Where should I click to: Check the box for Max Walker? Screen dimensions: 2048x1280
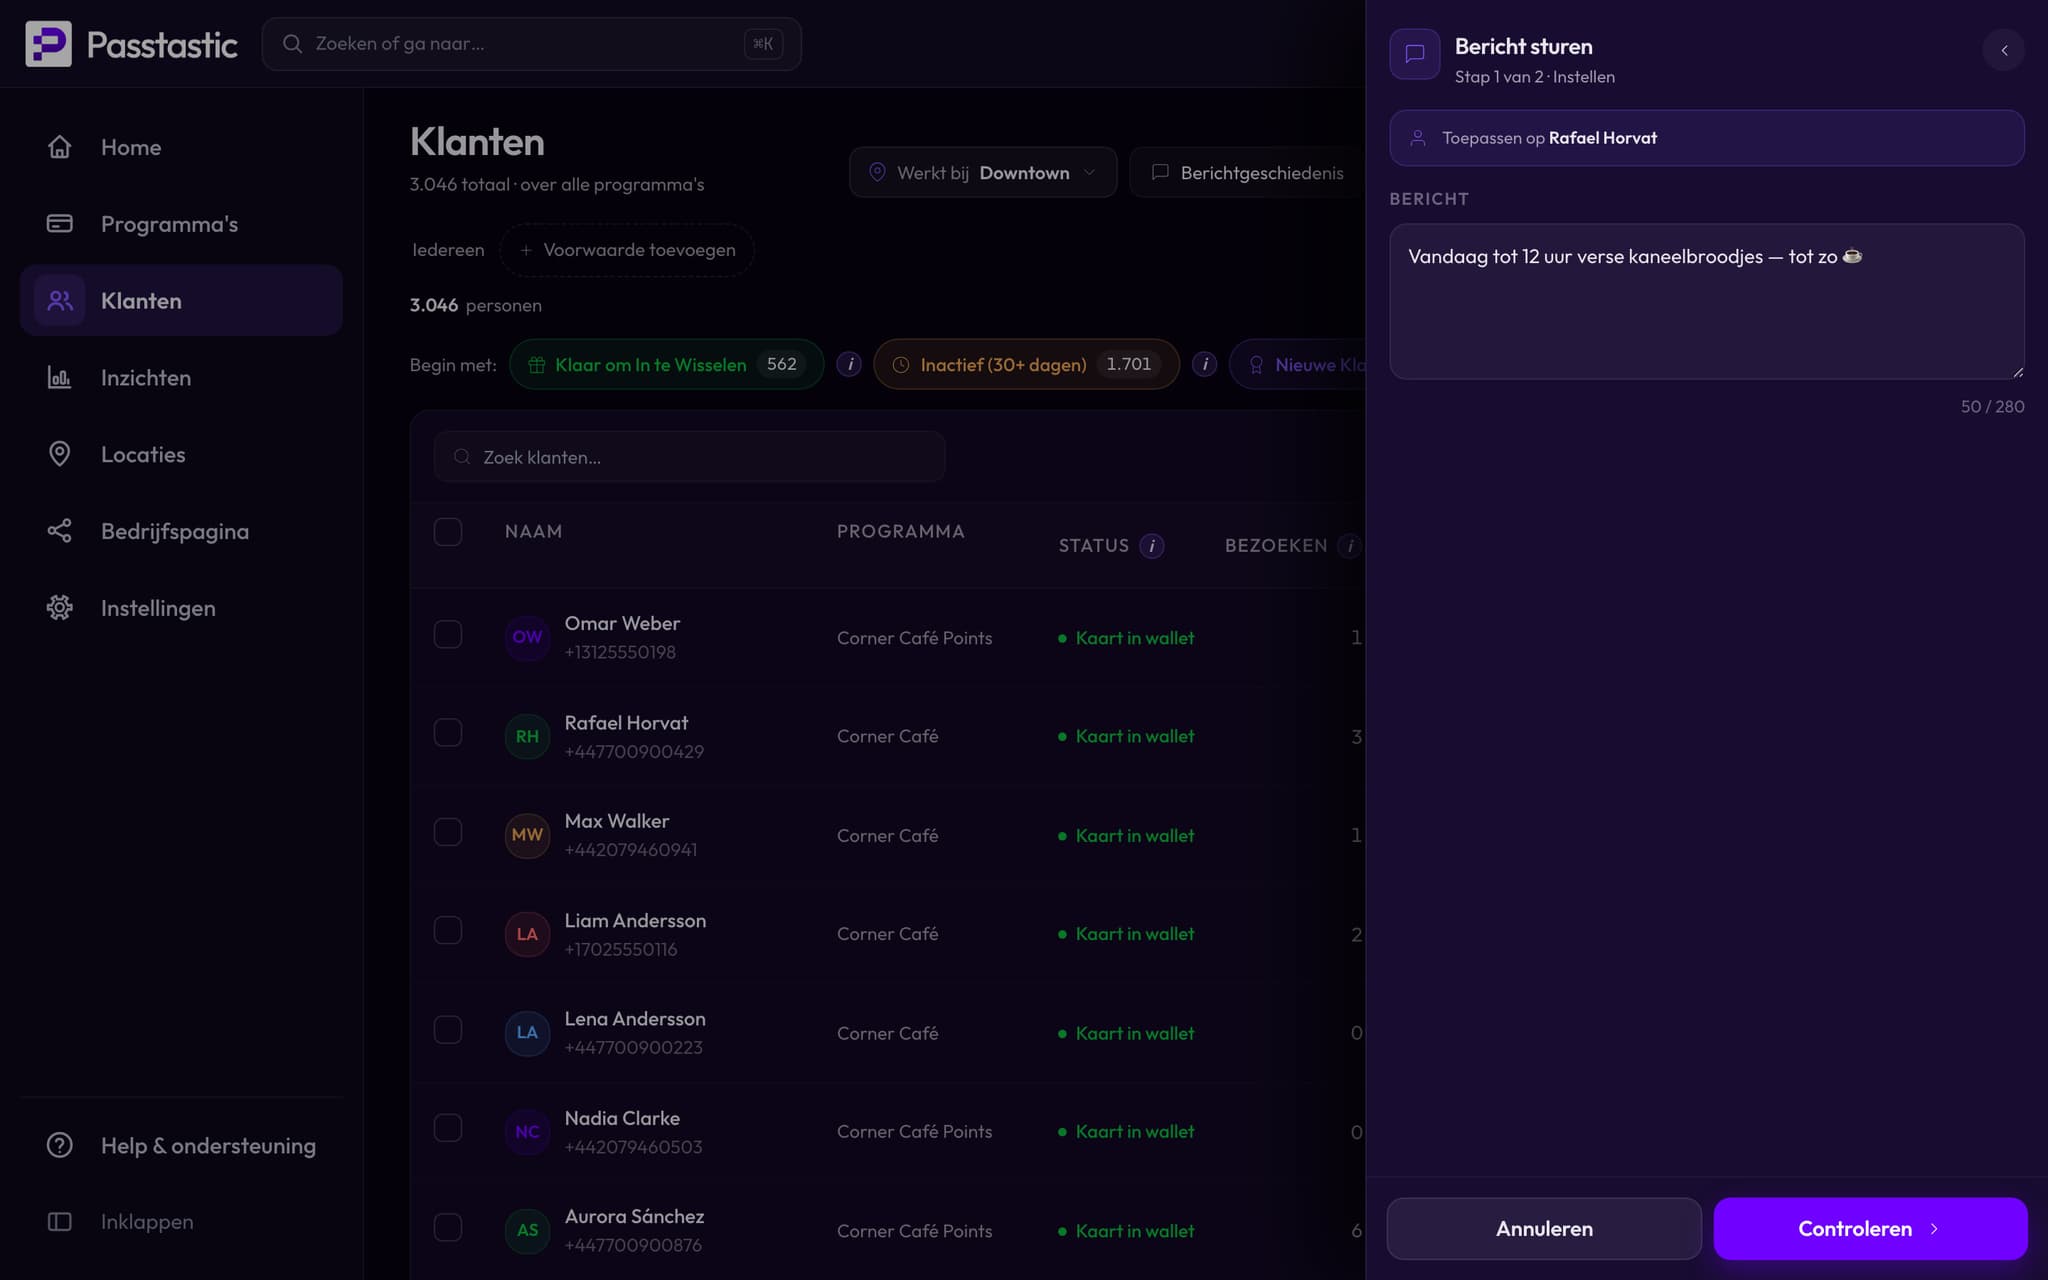click(448, 832)
